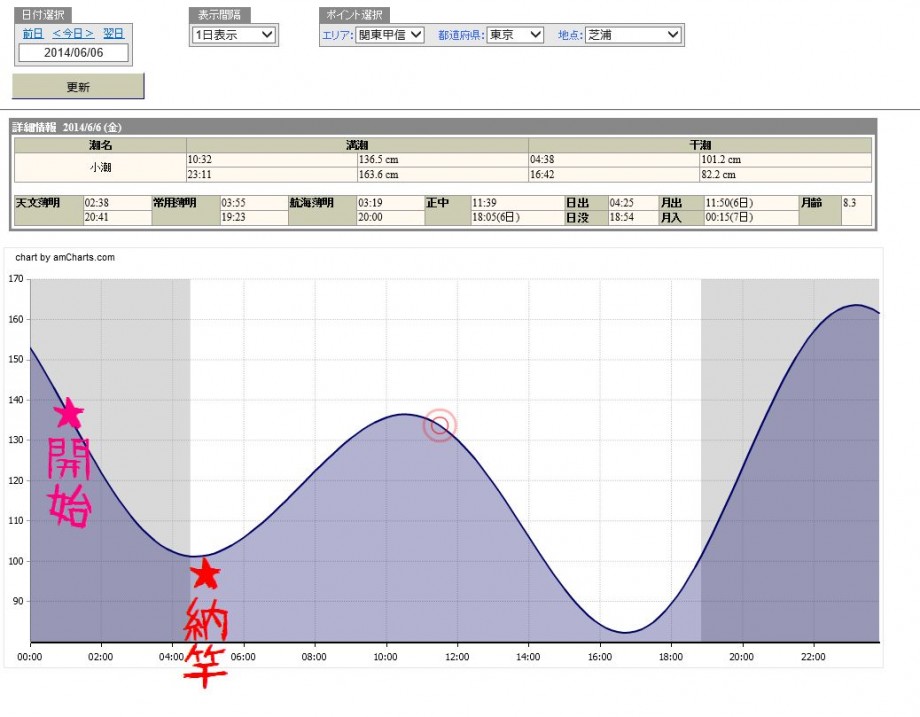The image size is (920, 717).
Task: Click the moonrise value 11:50(6日)
Action: tap(729, 203)
